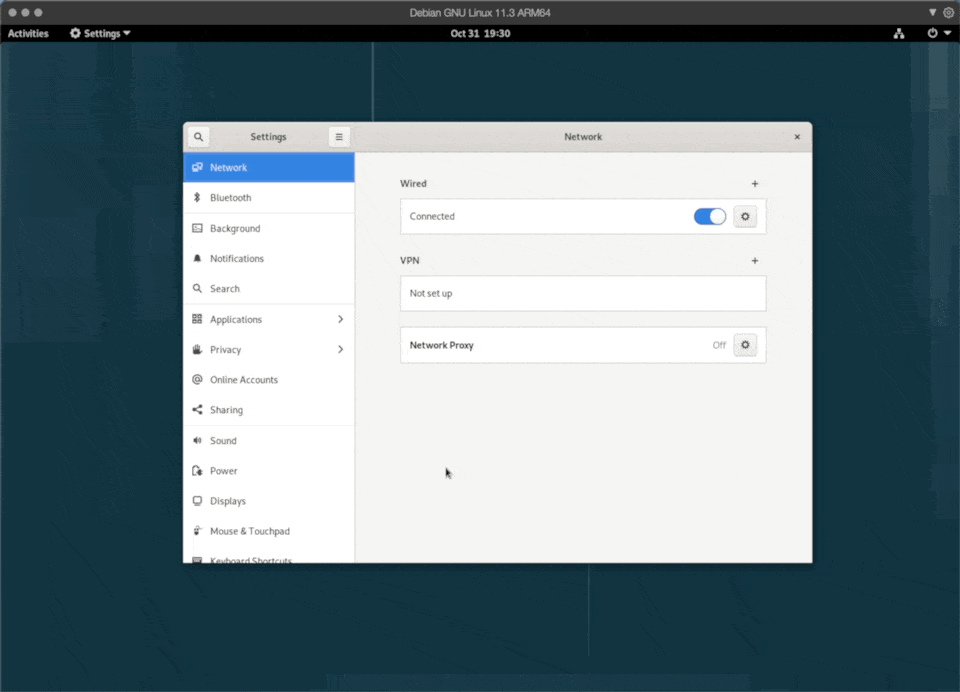Add a new Wired connection profile
The height and width of the screenshot is (692, 960).
click(755, 184)
